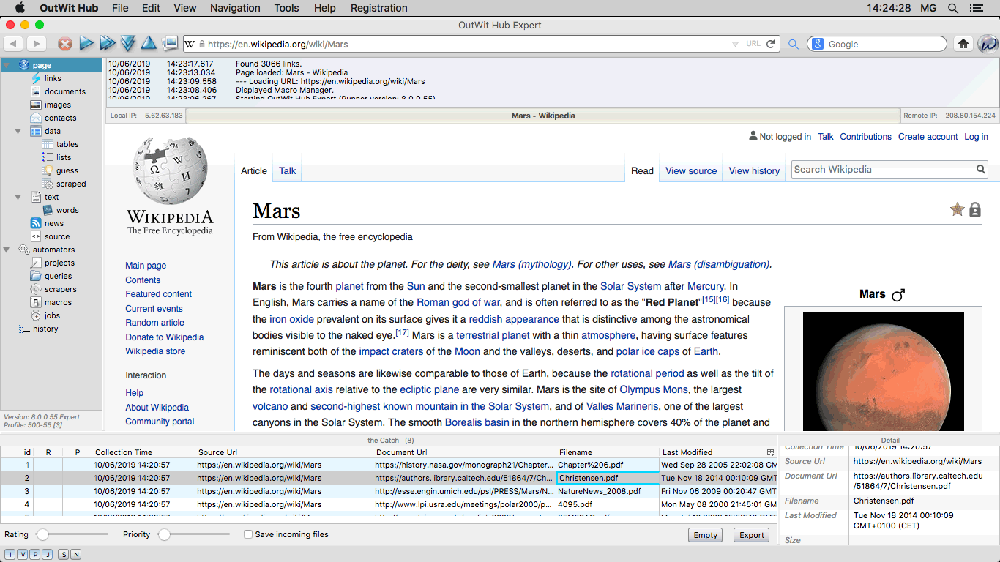Click the OutWit logo icon at toolbar end
This screenshot has width=1000, height=562.
[988, 43]
